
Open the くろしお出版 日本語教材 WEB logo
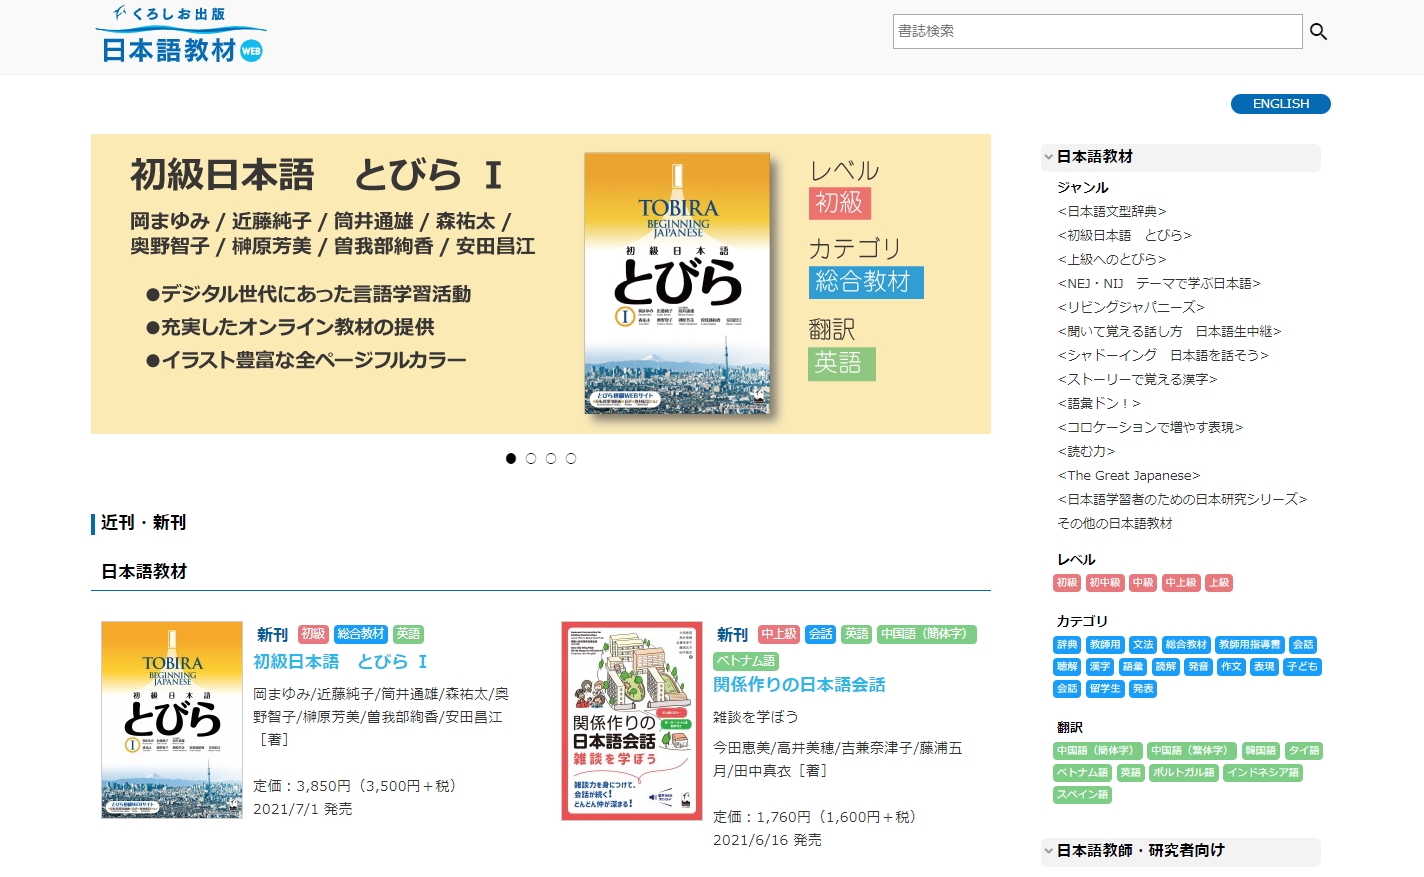(x=181, y=34)
